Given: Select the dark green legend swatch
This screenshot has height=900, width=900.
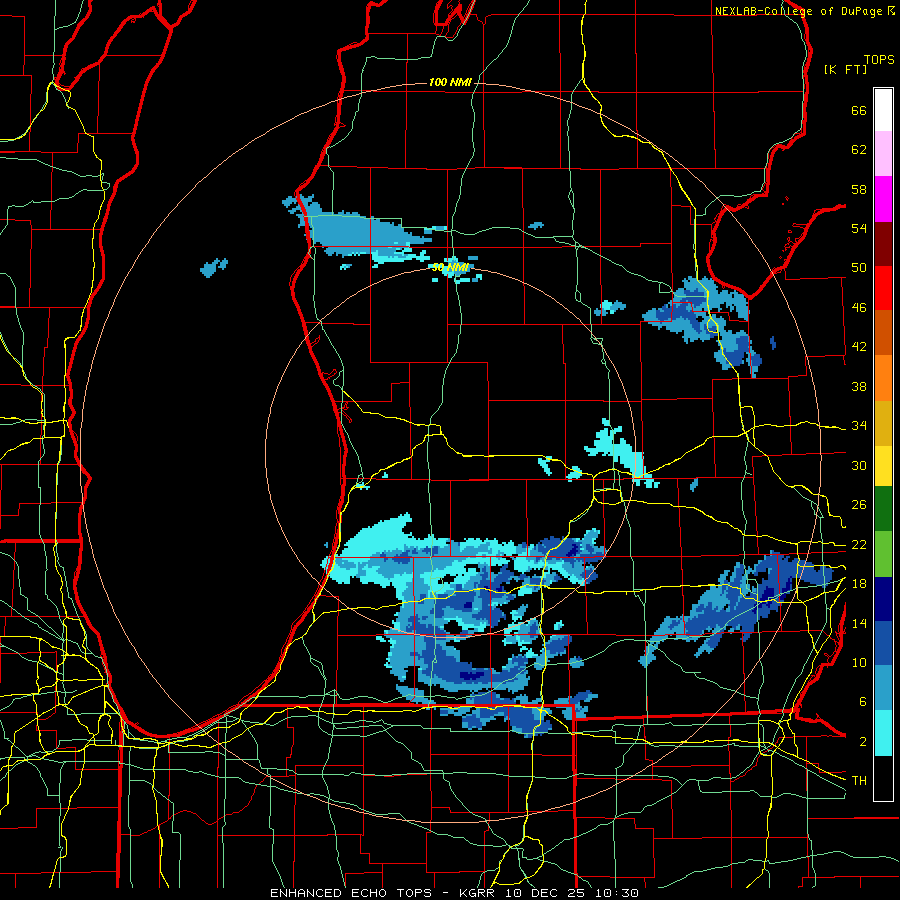Looking at the screenshot, I should [x=883, y=509].
